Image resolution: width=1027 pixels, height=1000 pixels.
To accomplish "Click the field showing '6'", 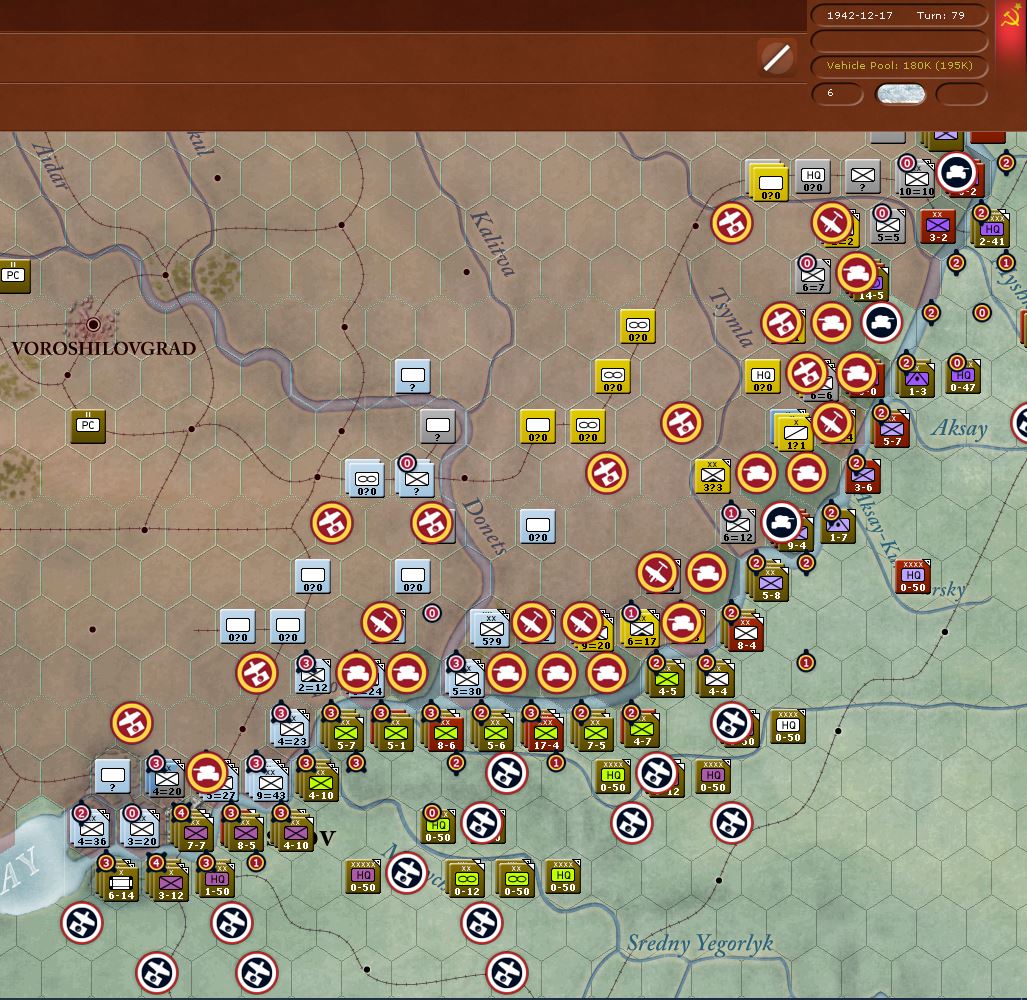I will (x=836, y=94).
